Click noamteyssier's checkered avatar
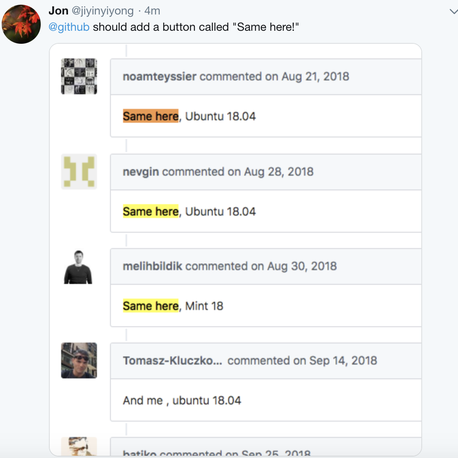This screenshot has width=458, height=458. [79, 76]
